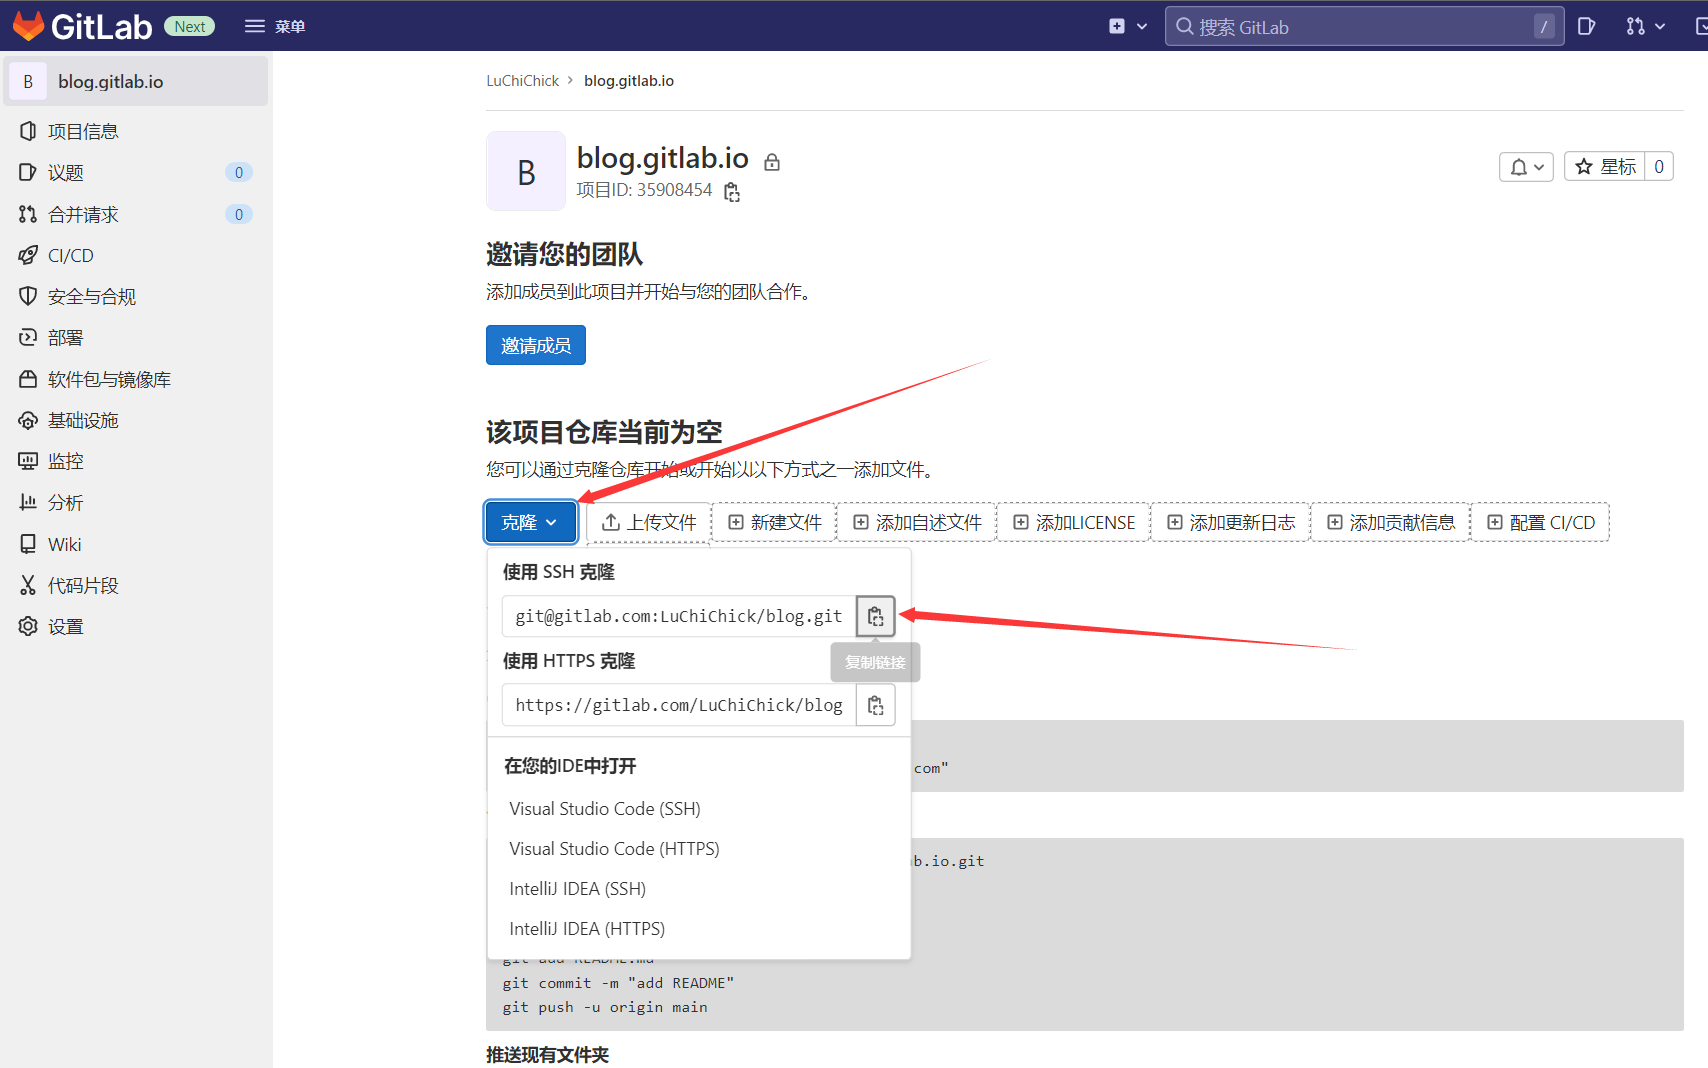Select the SSH clone URL field
The width and height of the screenshot is (1708, 1068).
[679, 616]
